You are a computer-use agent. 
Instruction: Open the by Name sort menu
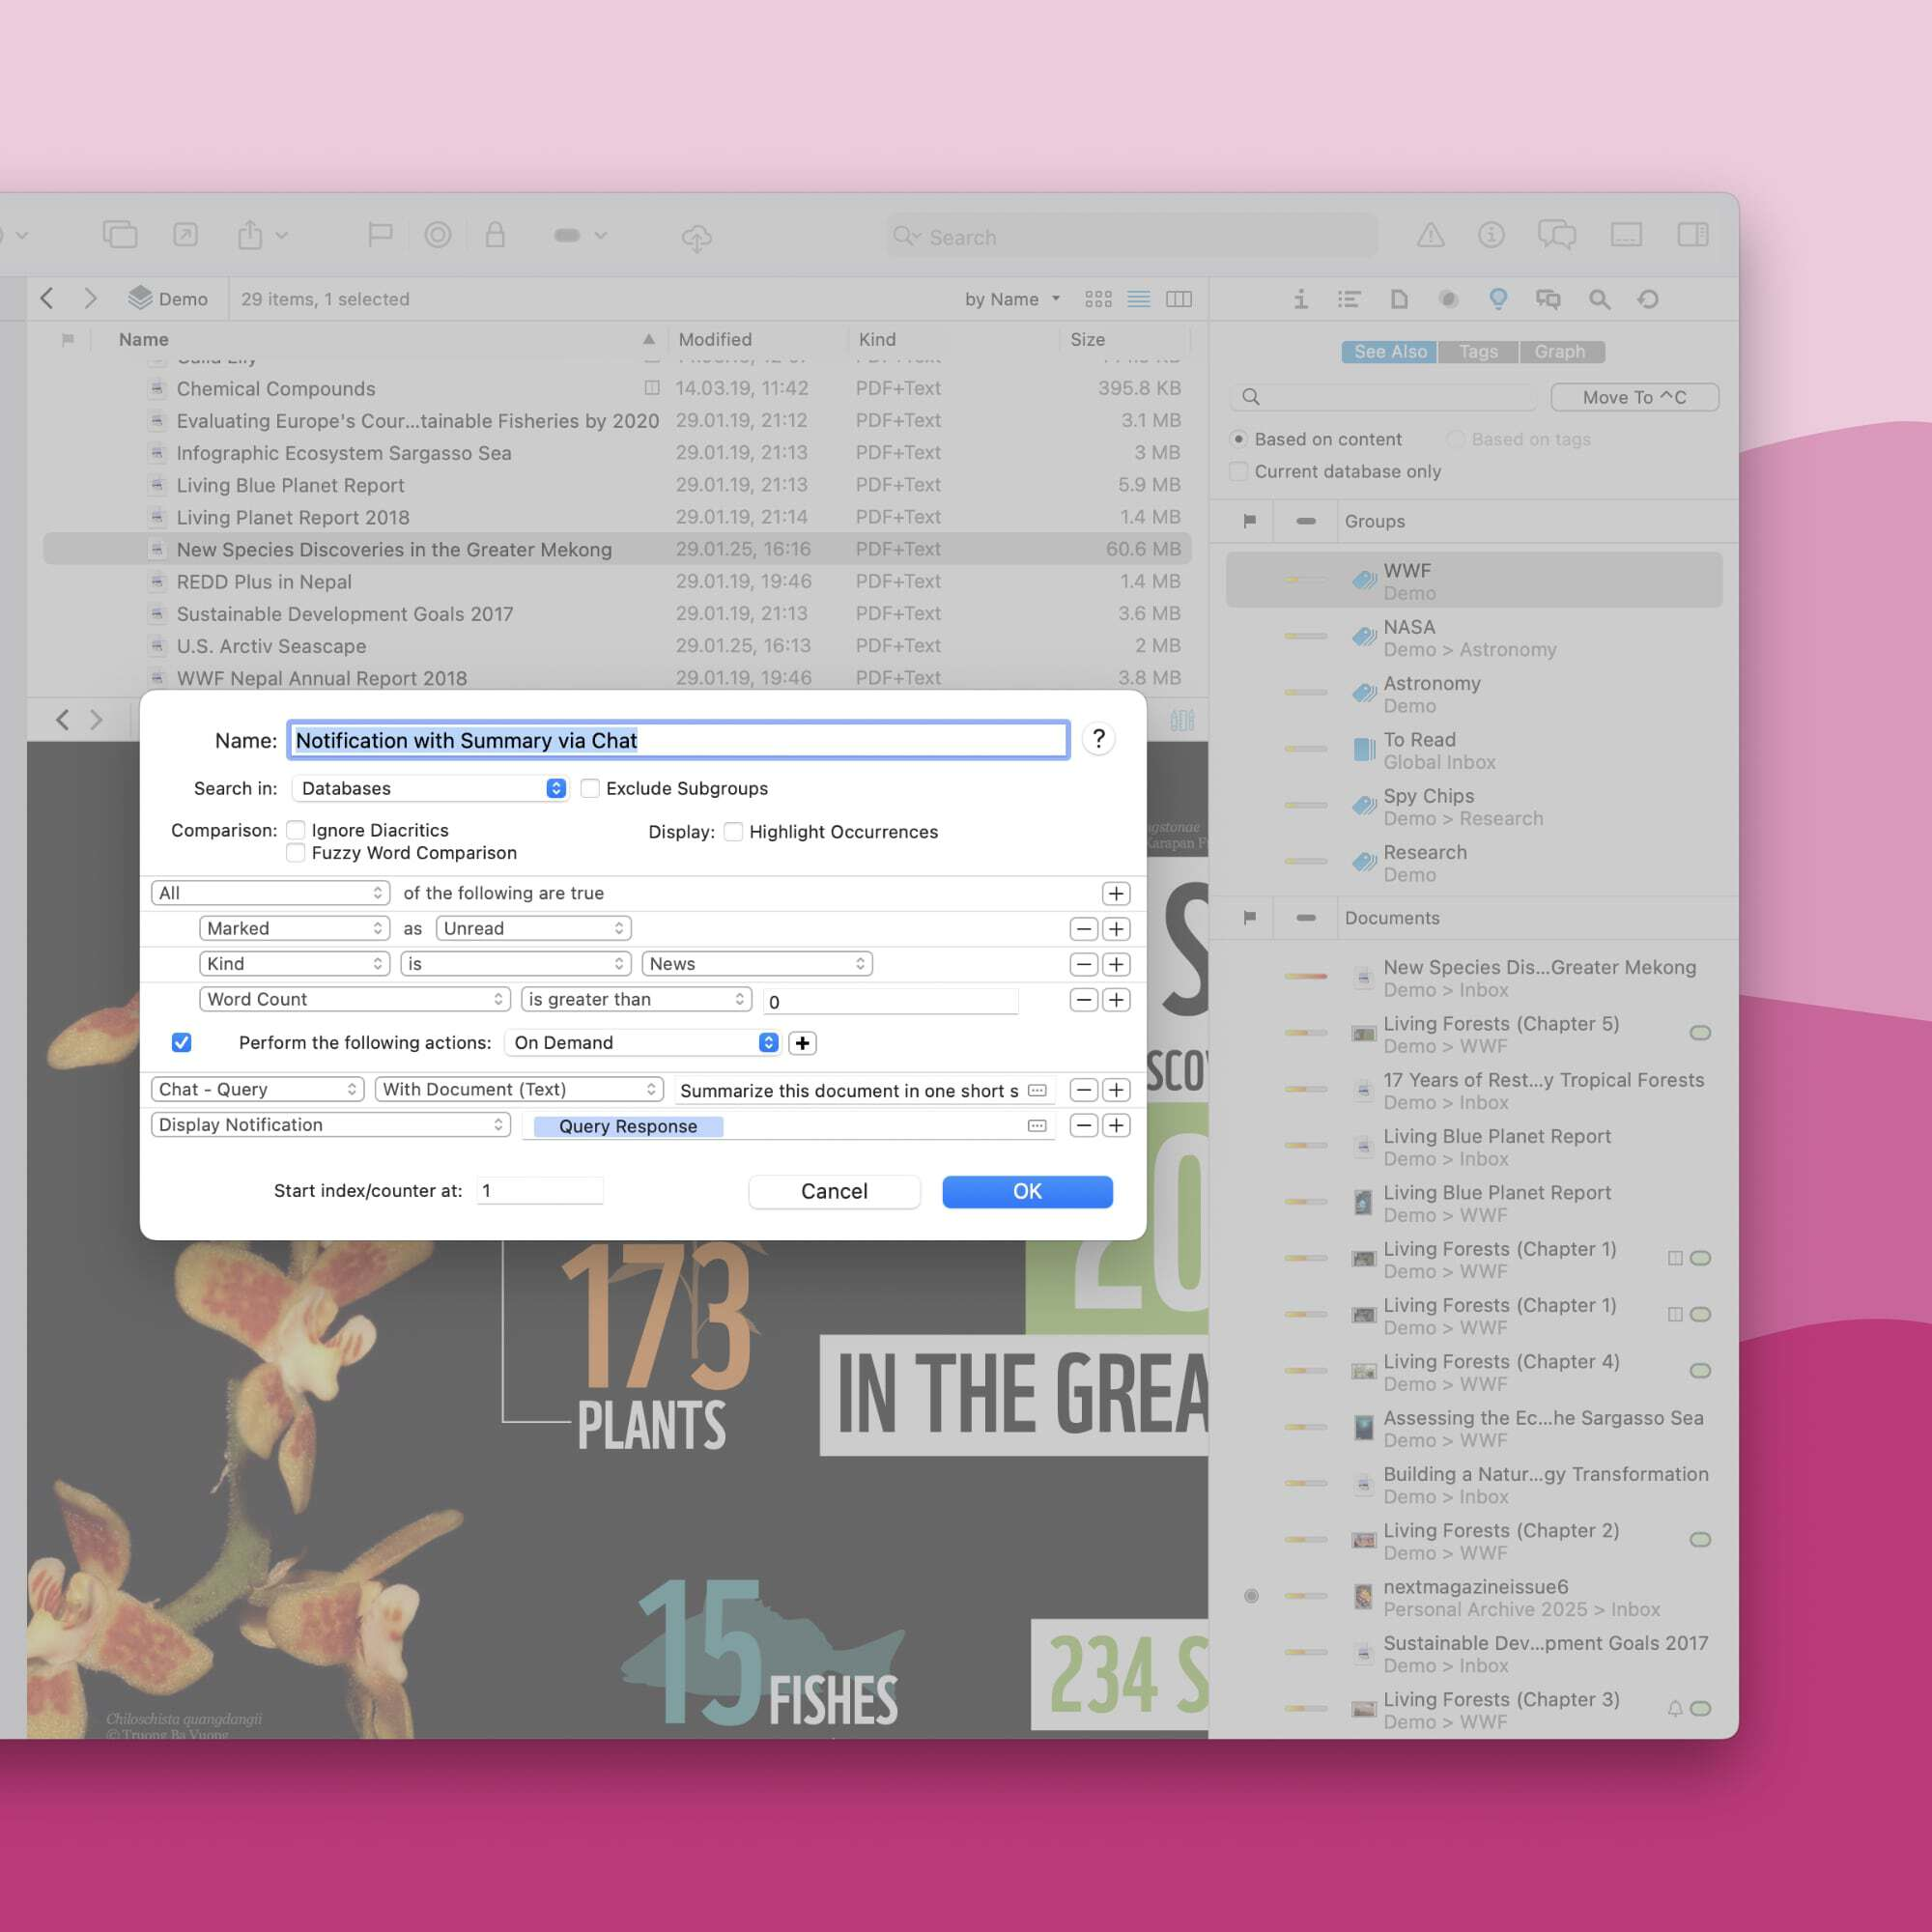(x=1012, y=299)
